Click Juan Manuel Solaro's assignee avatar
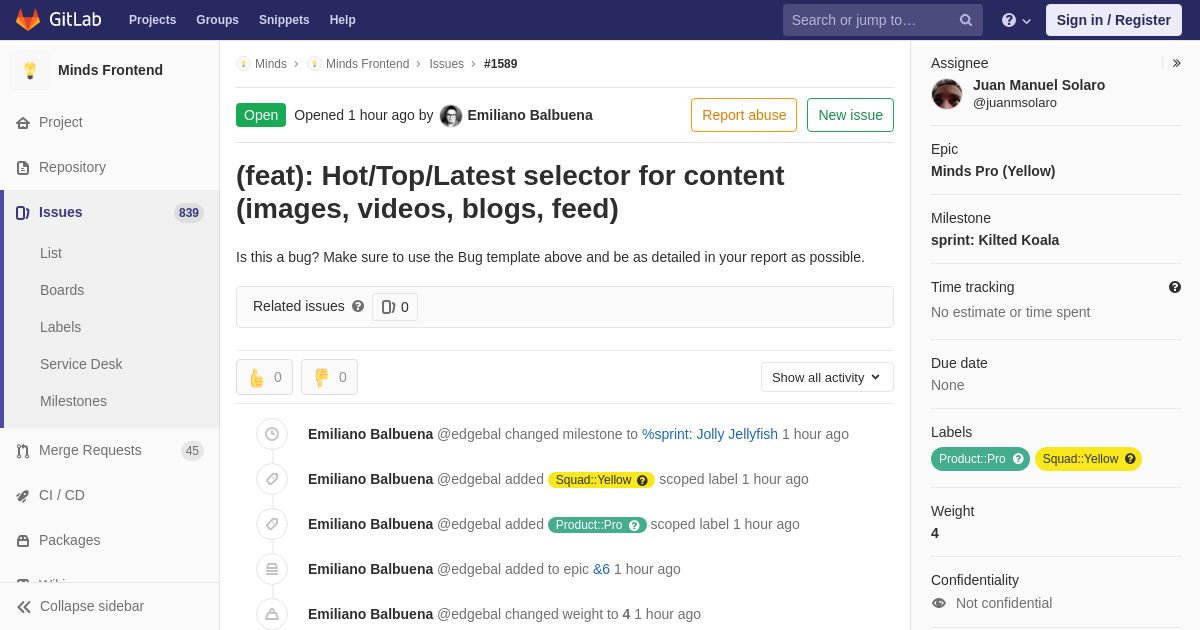 [947, 94]
